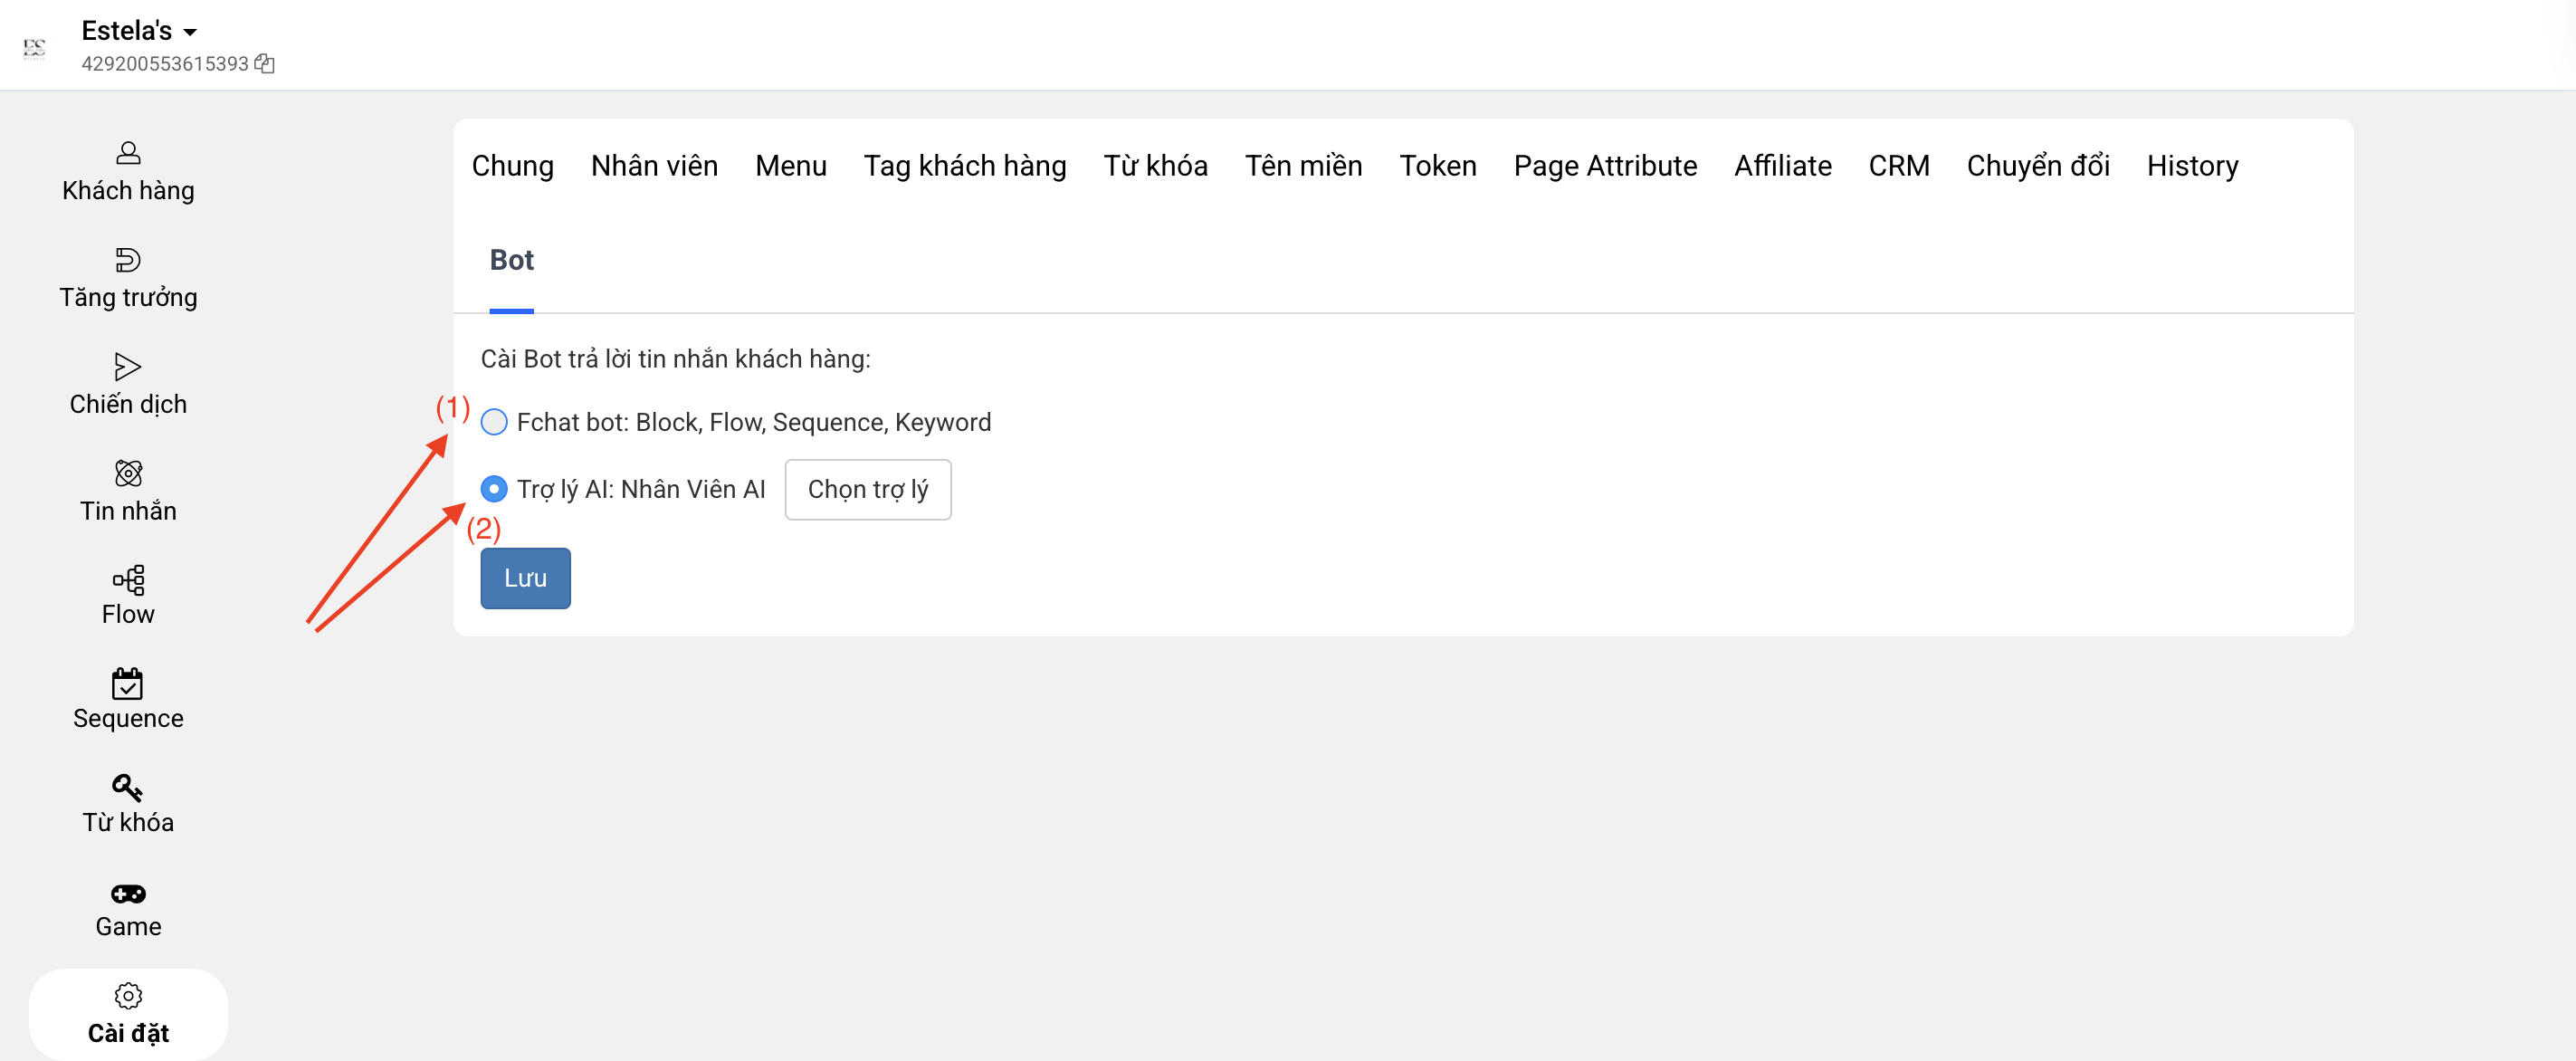
Task: Click the Lưu save button
Action: click(x=525, y=578)
